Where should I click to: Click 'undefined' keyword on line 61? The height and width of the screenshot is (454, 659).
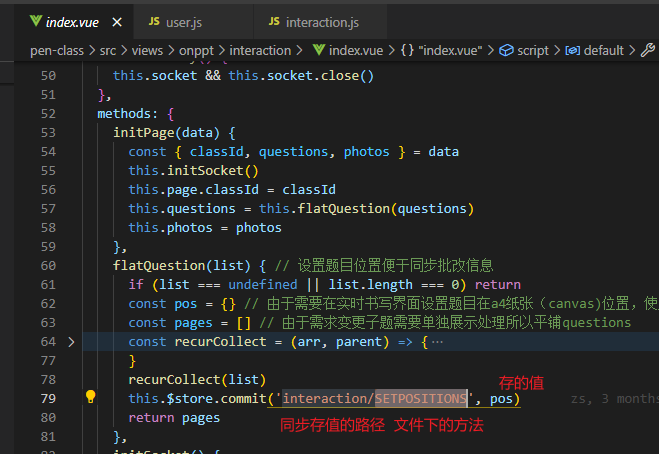pyautogui.click(x=263, y=285)
